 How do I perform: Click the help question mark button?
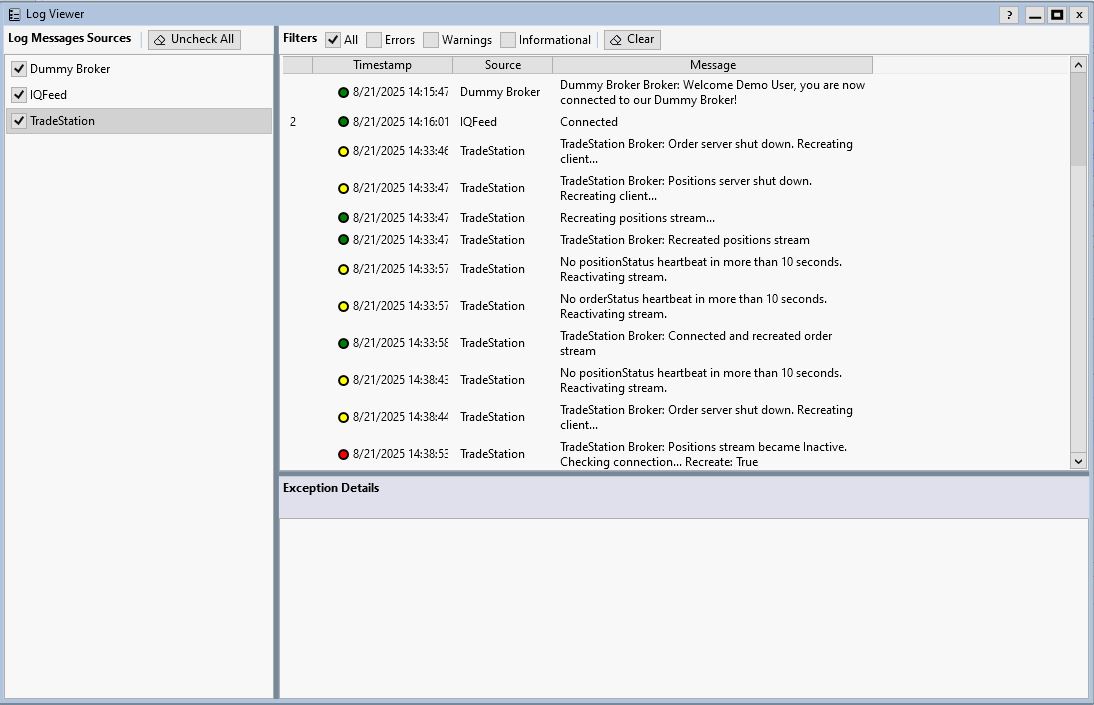coord(1009,15)
